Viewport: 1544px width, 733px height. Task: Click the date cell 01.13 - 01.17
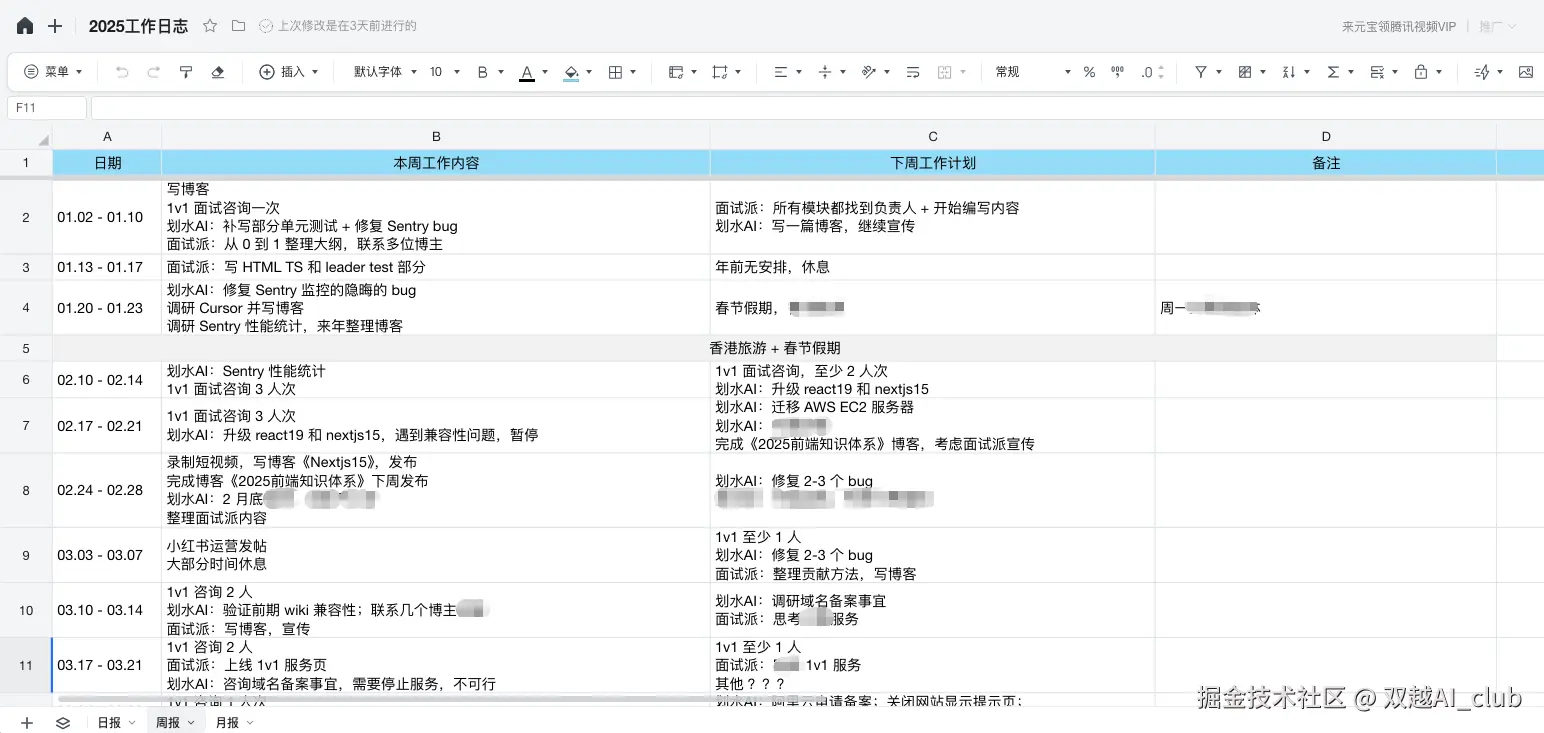(x=107, y=267)
